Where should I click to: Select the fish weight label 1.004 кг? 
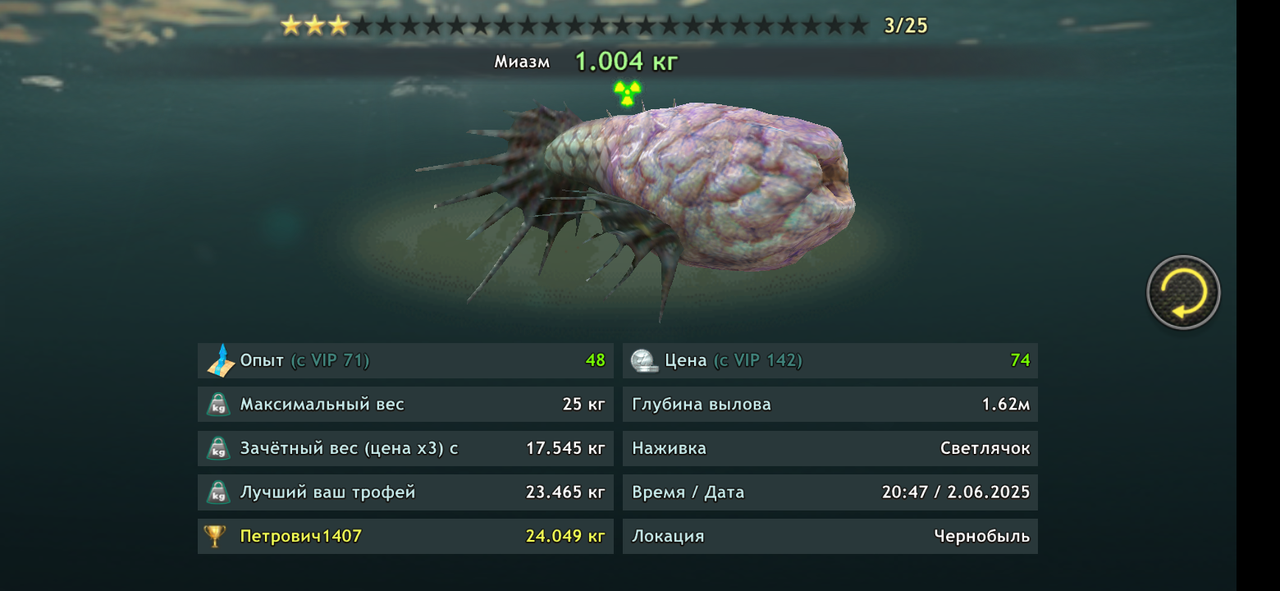627,61
